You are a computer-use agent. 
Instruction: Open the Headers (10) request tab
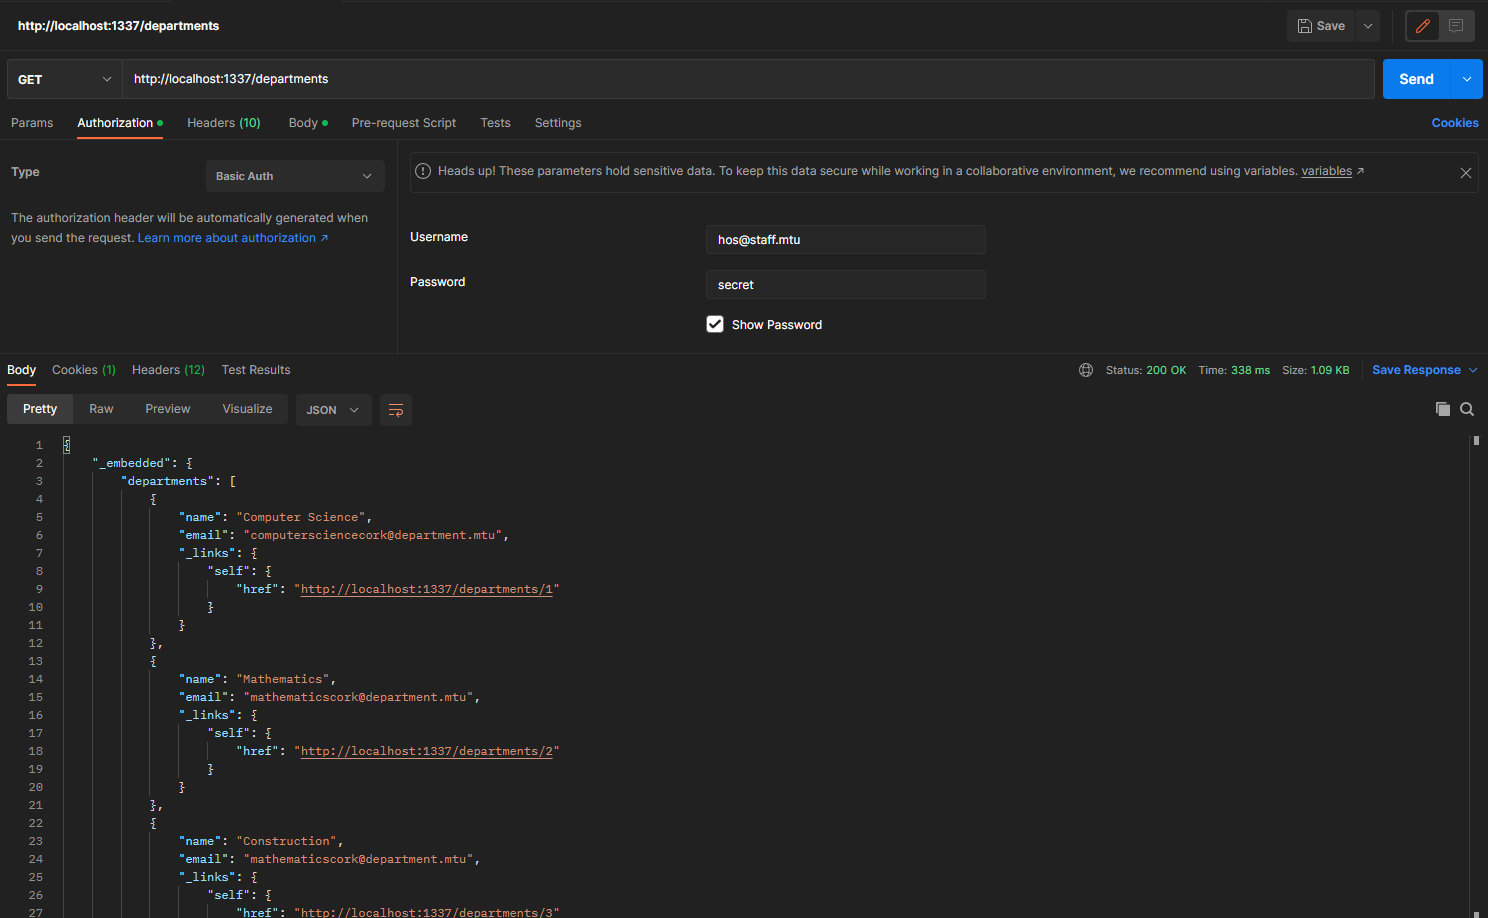pyautogui.click(x=224, y=123)
